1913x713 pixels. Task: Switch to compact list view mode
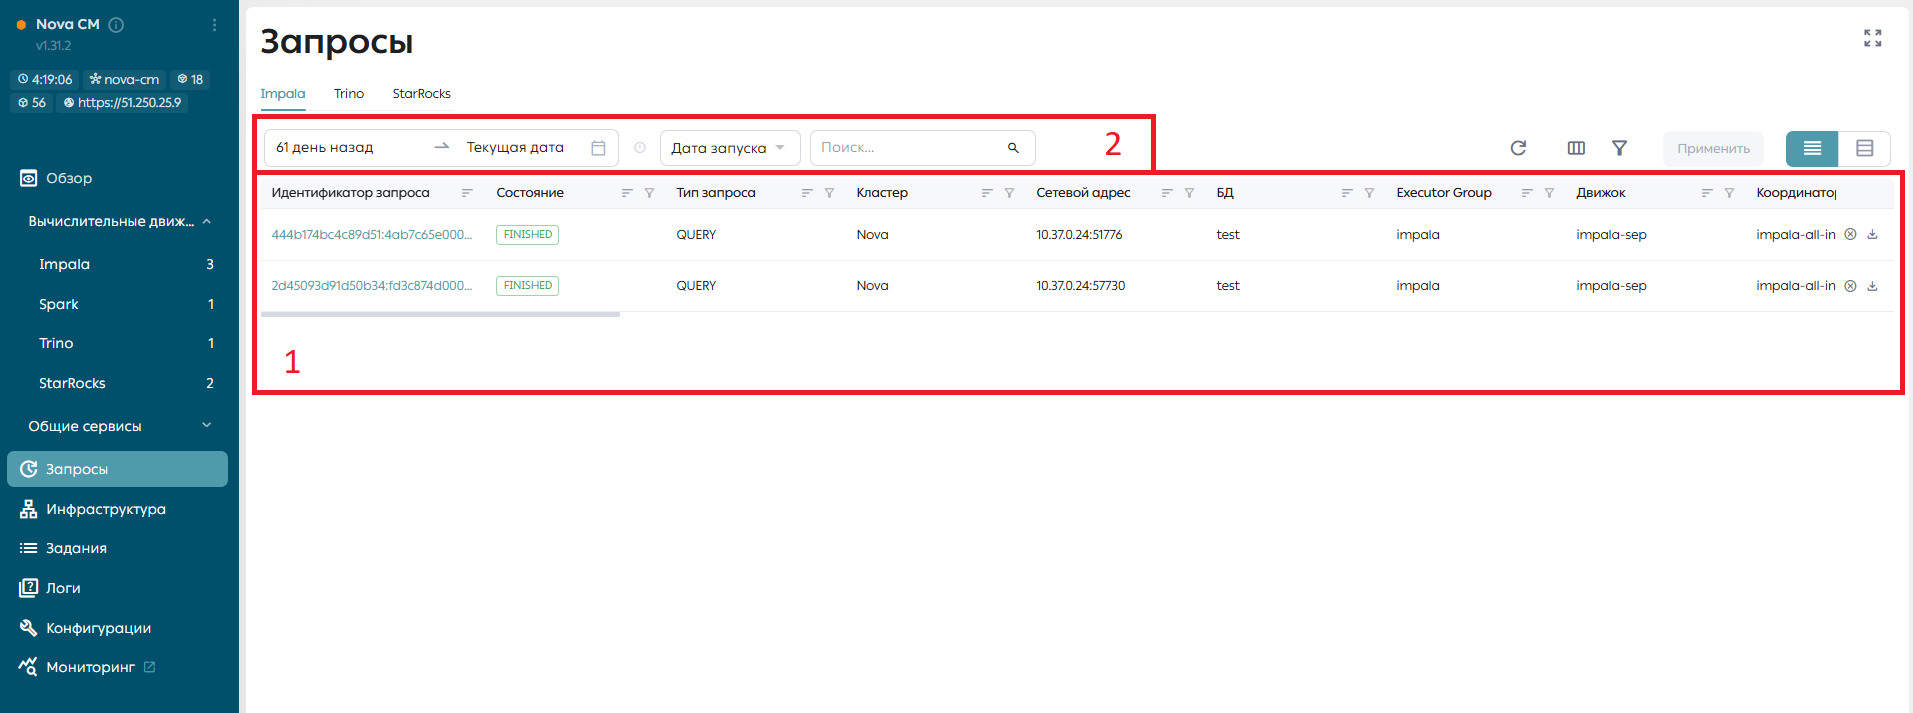point(1812,148)
